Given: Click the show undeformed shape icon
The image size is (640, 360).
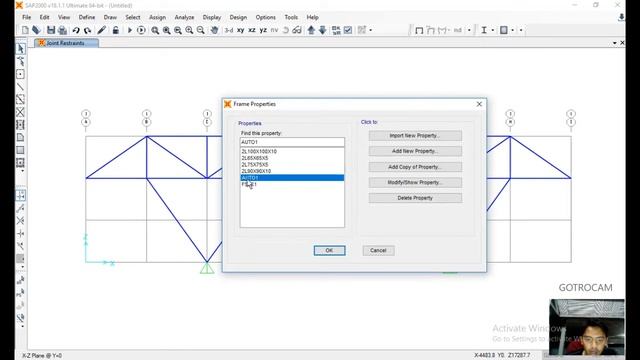Looking at the screenshot, I should (419, 30).
